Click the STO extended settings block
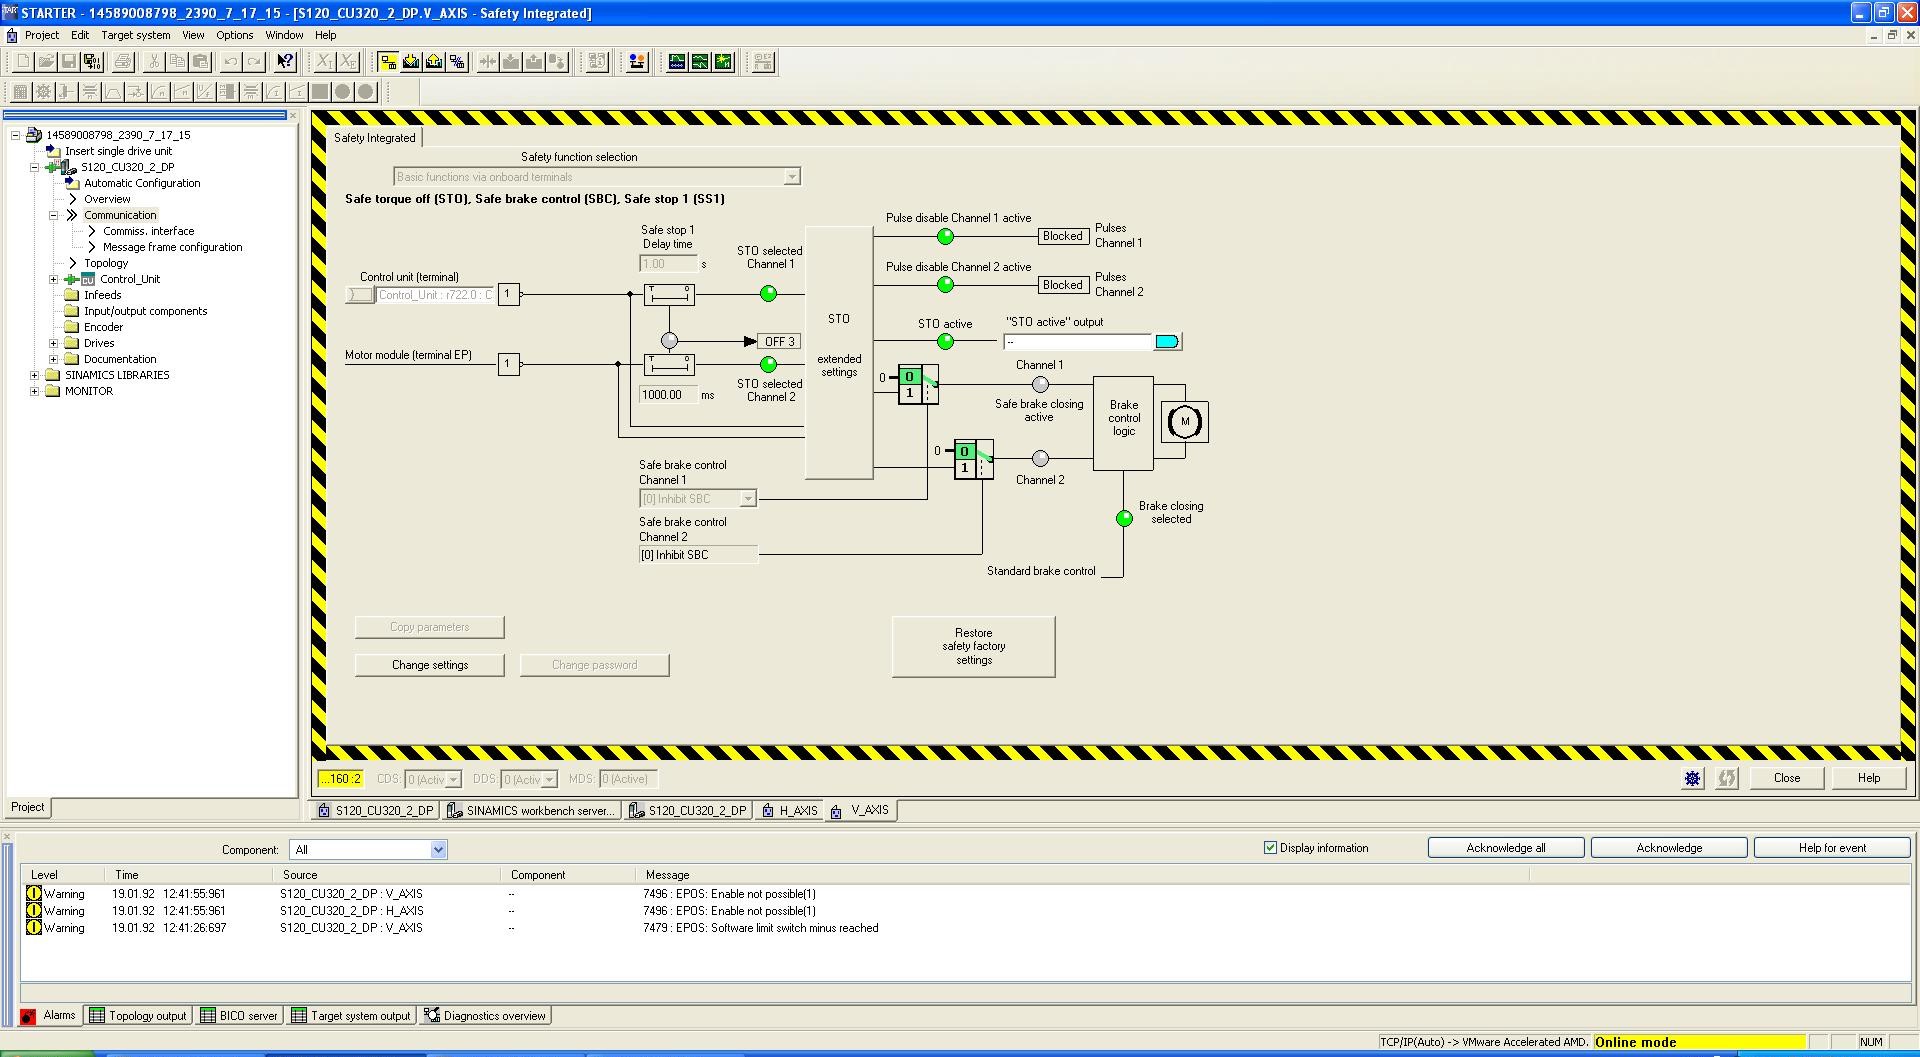 tap(839, 353)
